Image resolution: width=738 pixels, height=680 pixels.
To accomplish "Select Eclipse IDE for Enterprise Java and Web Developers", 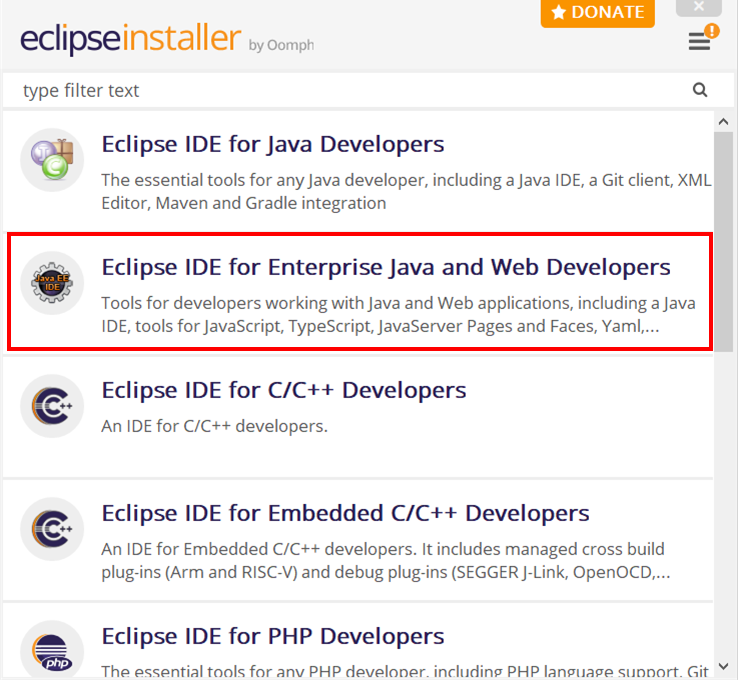I will (386, 267).
